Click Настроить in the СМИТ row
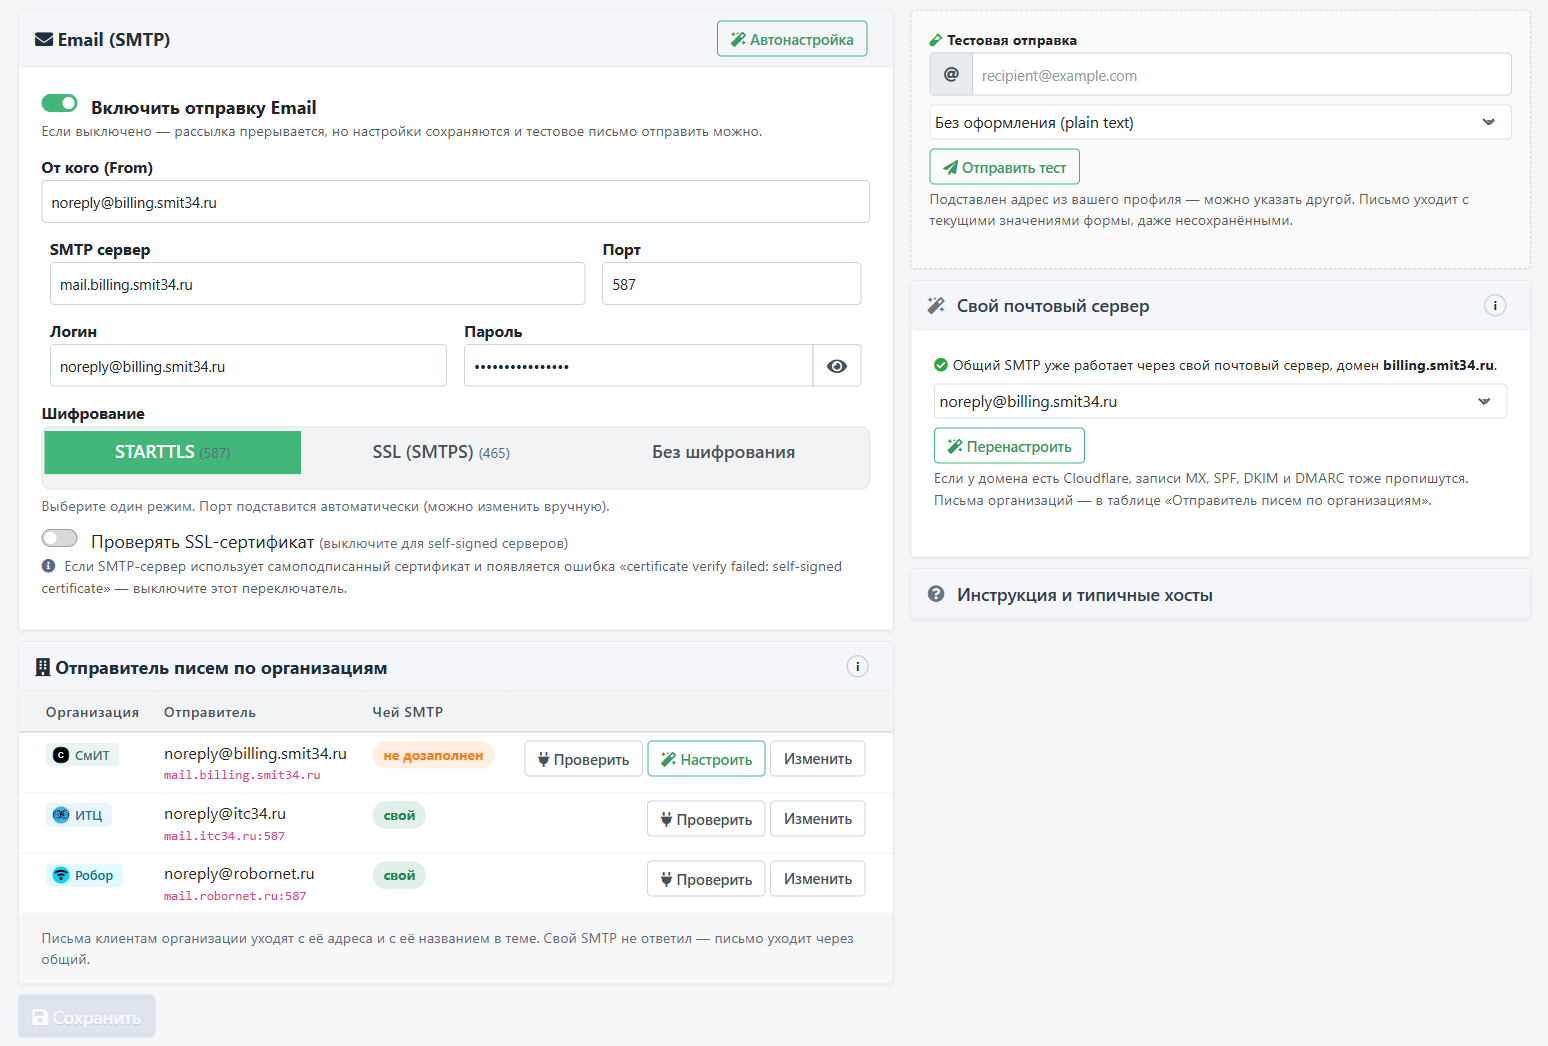This screenshot has height=1046, width=1548. click(x=707, y=759)
